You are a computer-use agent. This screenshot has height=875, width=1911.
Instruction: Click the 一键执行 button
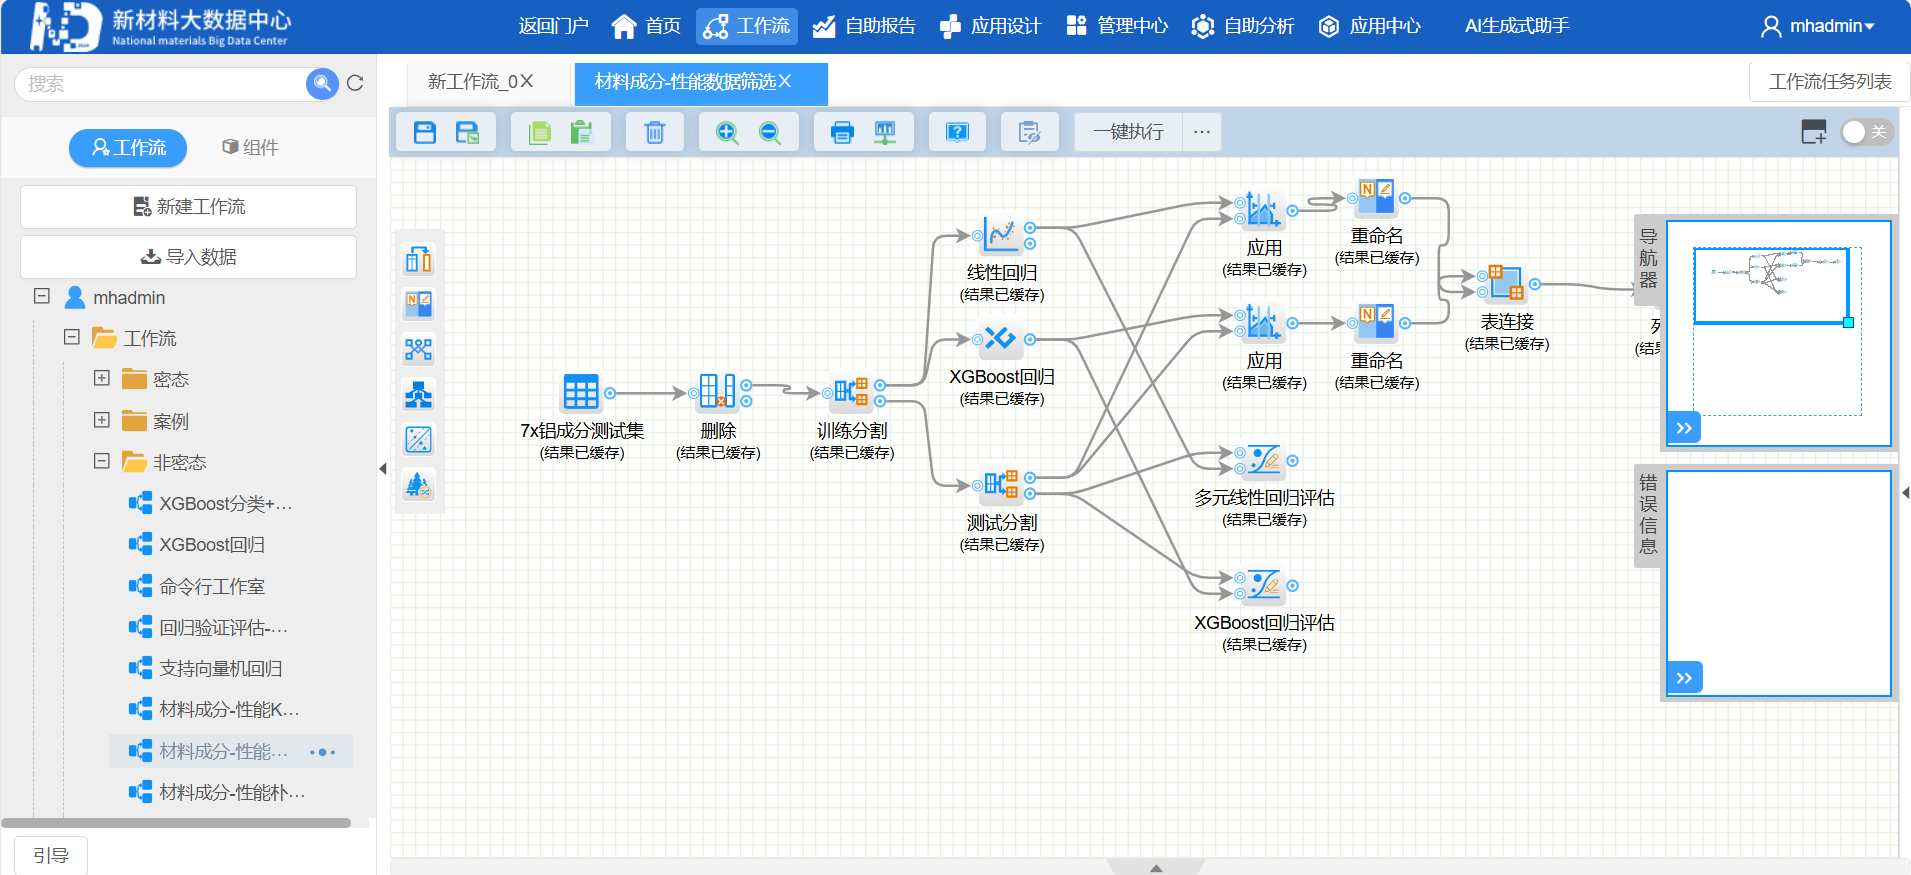1128,132
